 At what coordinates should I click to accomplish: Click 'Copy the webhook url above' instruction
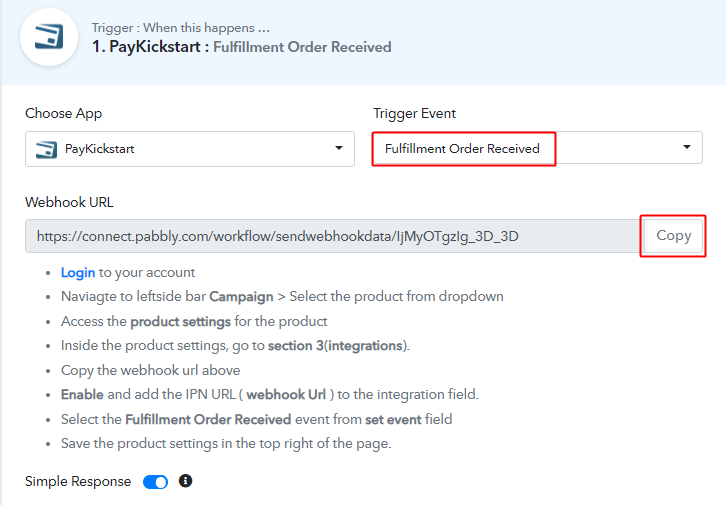pos(150,370)
